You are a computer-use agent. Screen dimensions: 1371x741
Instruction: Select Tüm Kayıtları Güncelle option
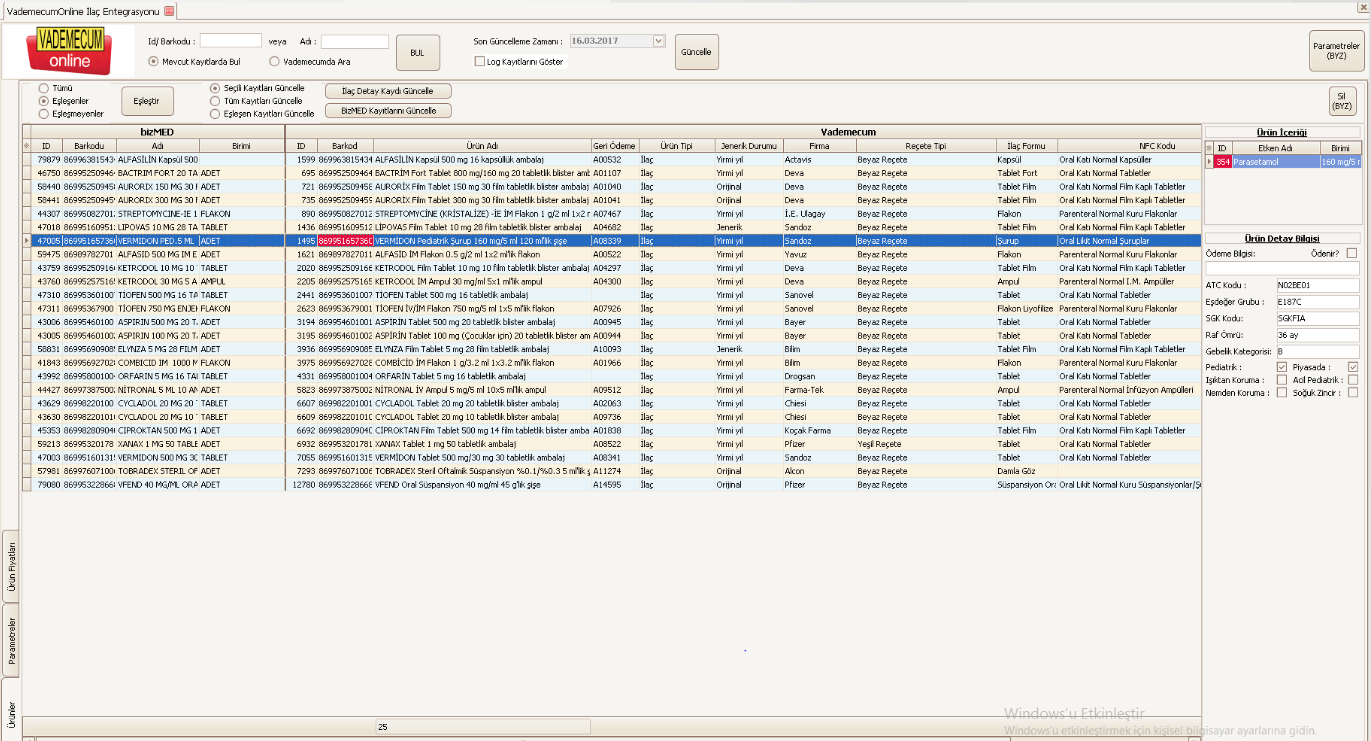click(215, 101)
